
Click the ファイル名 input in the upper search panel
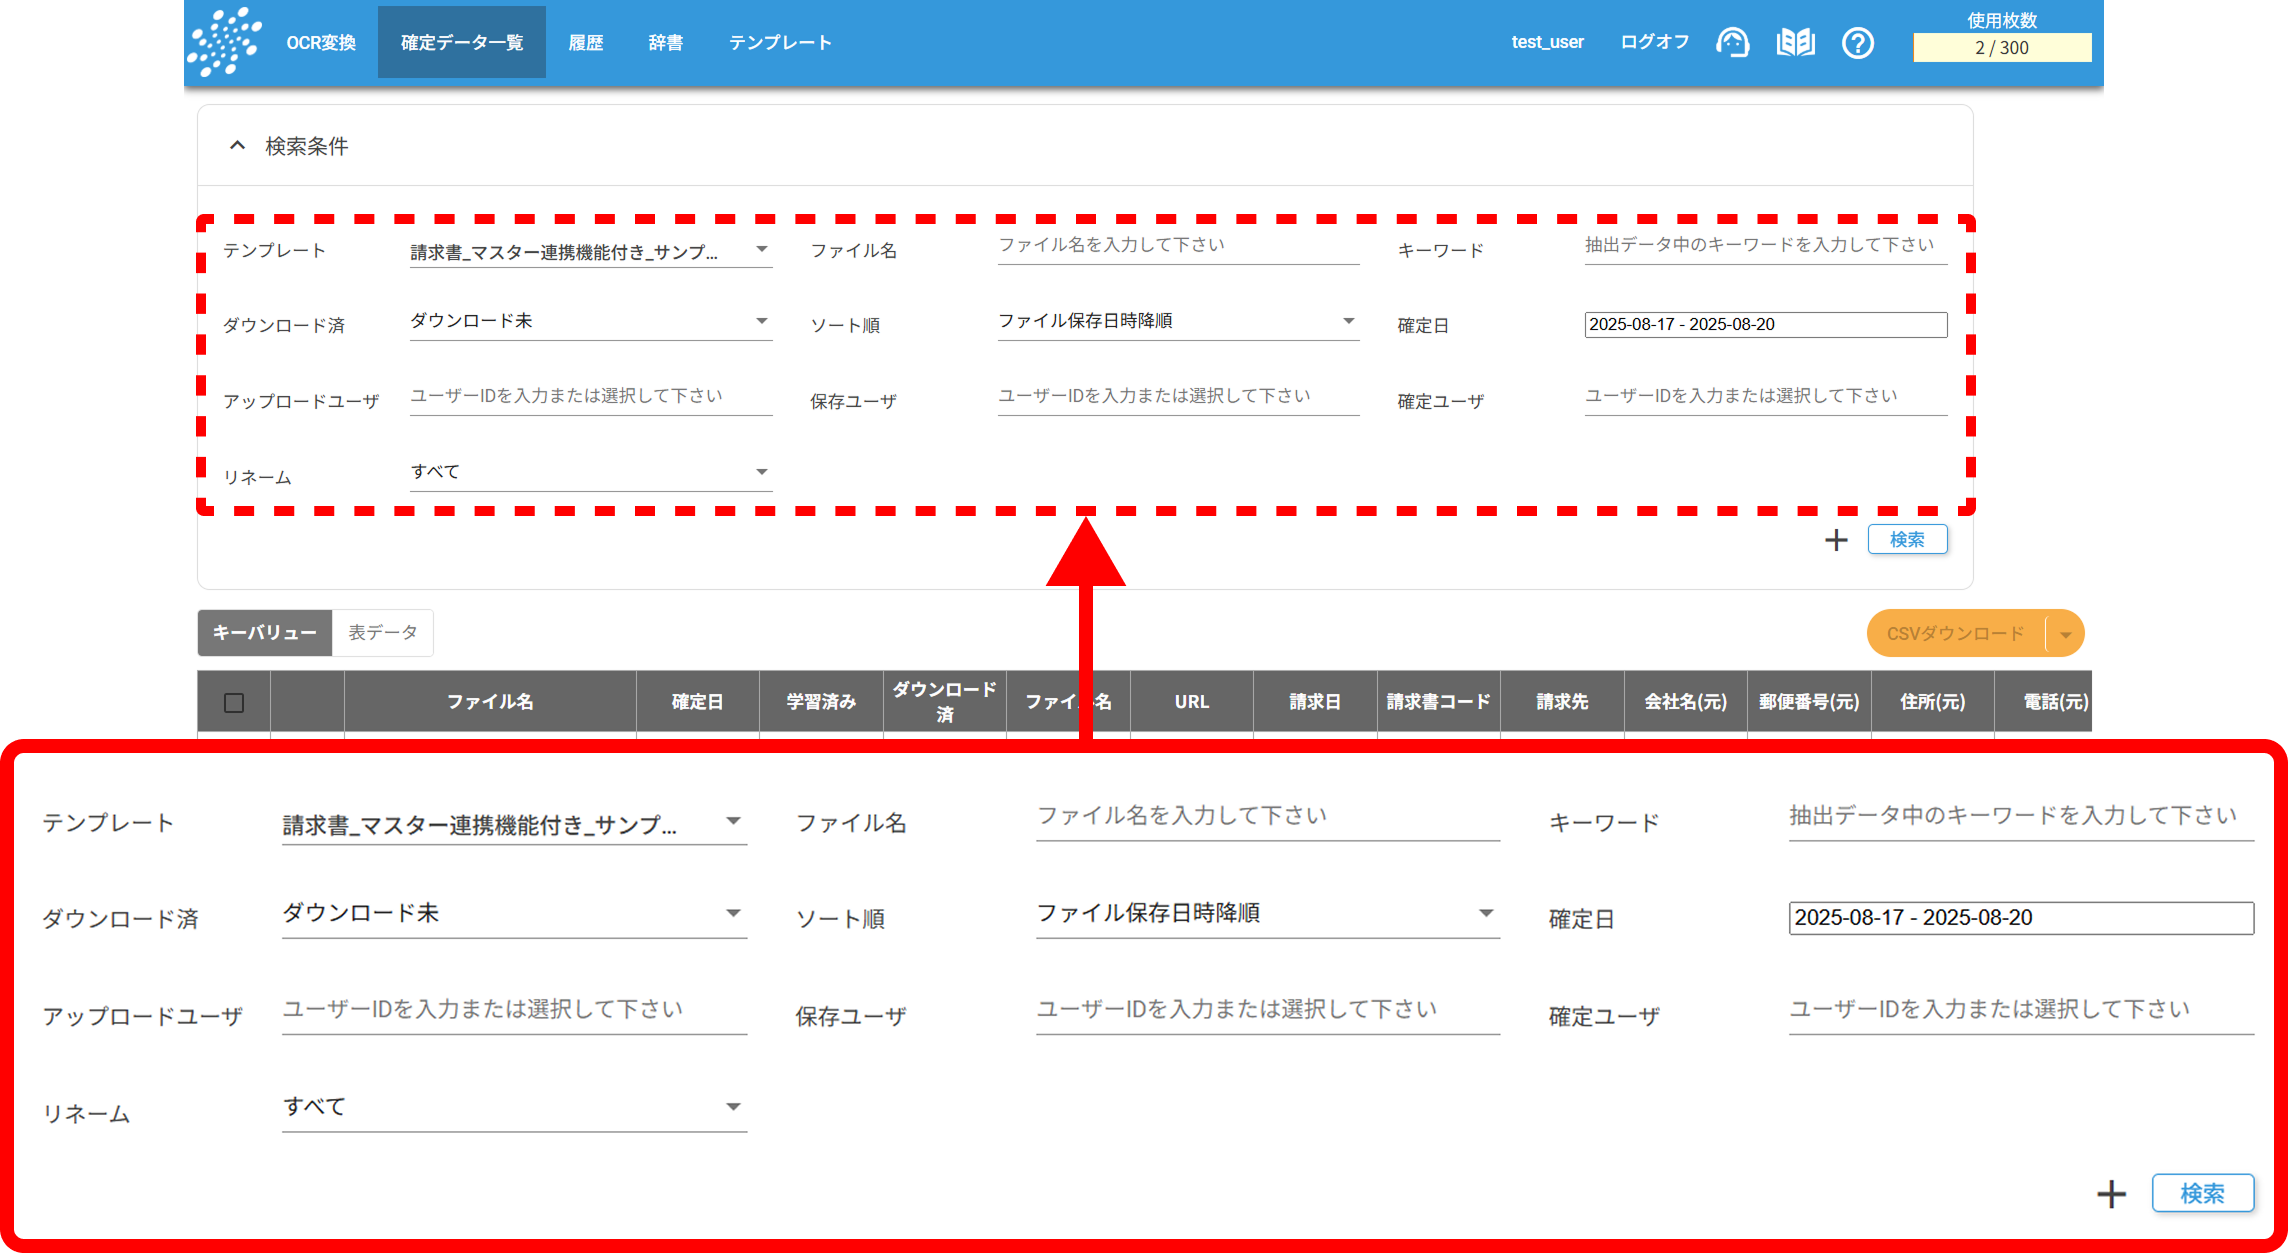[x=1178, y=245]
